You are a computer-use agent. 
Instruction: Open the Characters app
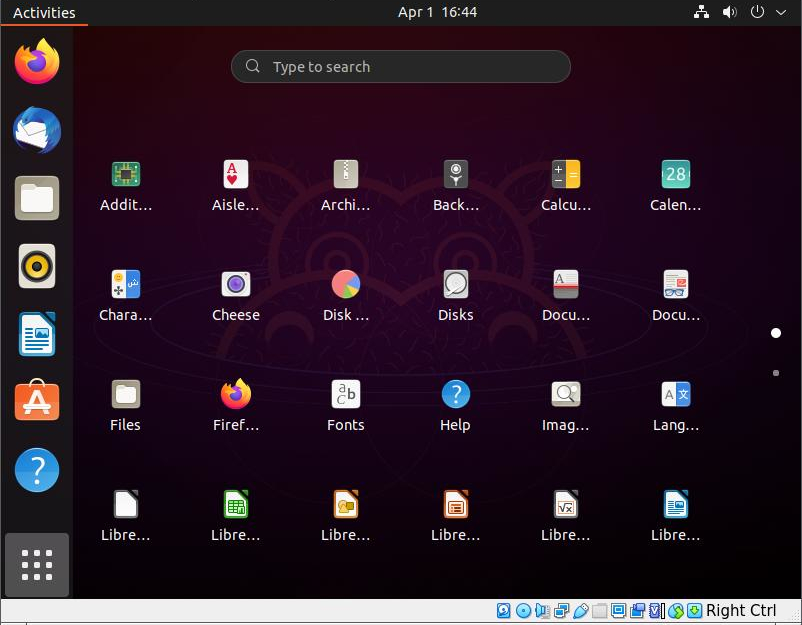click(x=126, y=285)
